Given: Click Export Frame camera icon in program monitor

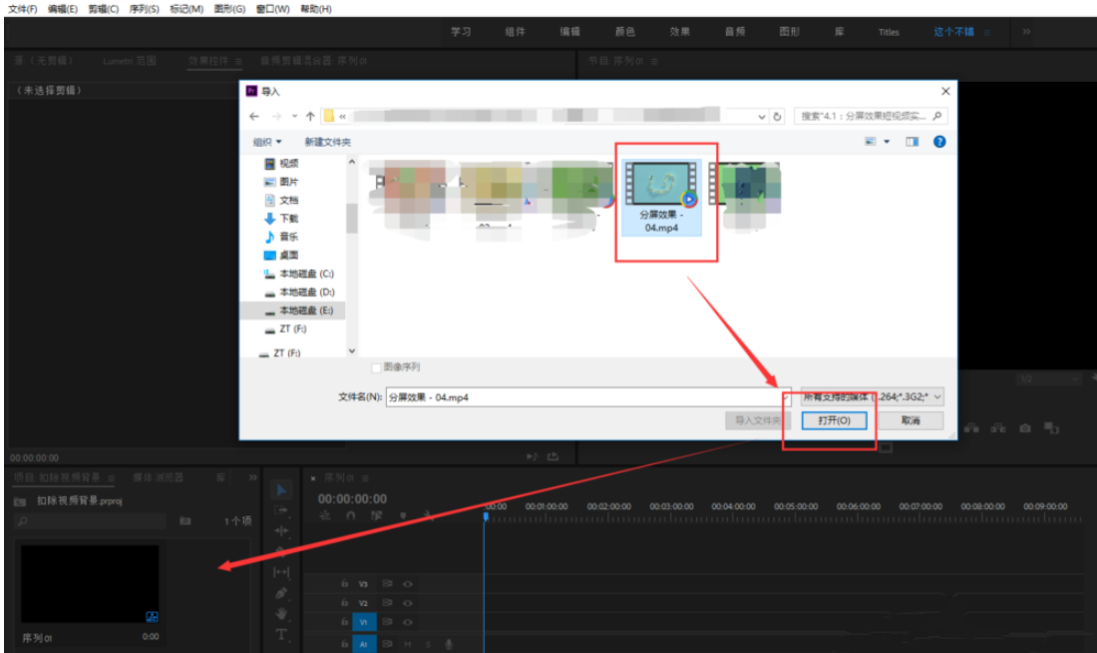Looking at the screenshot, I should (1025, 428).
